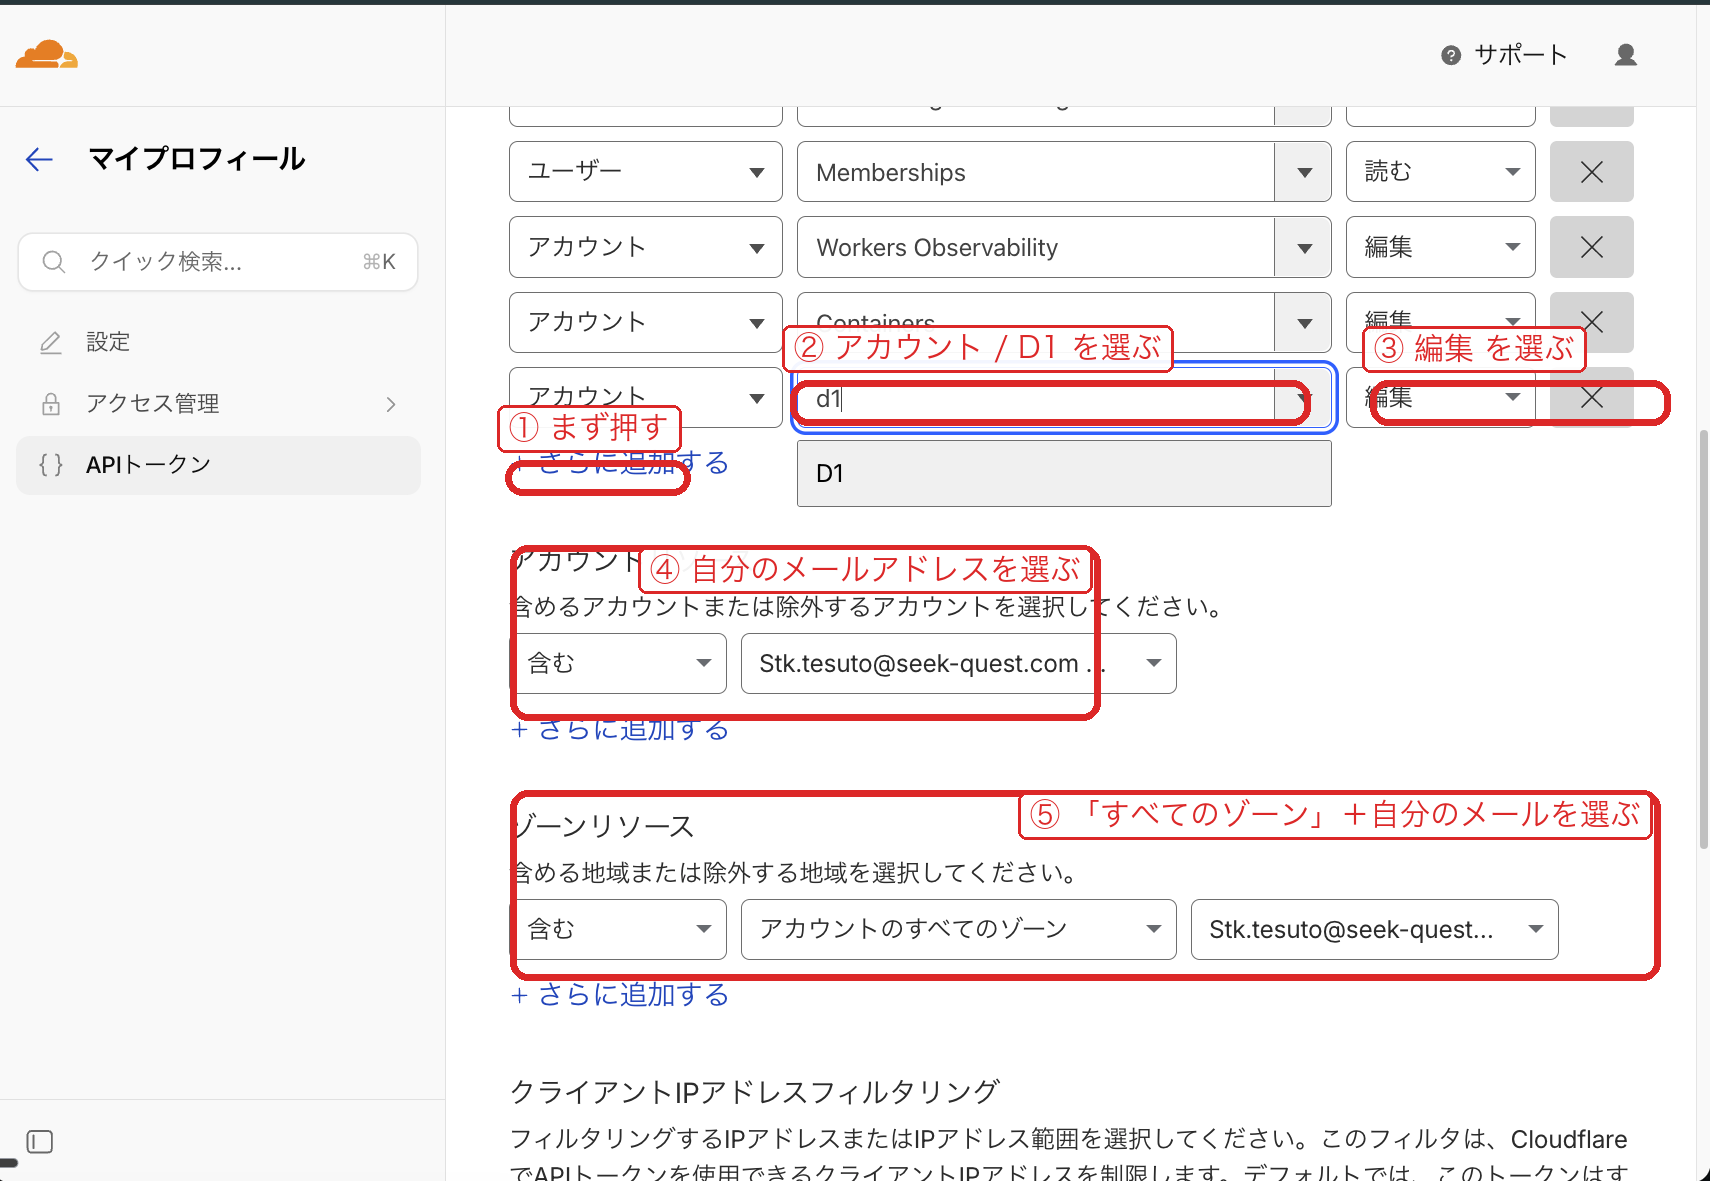
Task: Open the Stk.tesuto@seek-quest.com account dropdown
Action: (x=958, y=663)
